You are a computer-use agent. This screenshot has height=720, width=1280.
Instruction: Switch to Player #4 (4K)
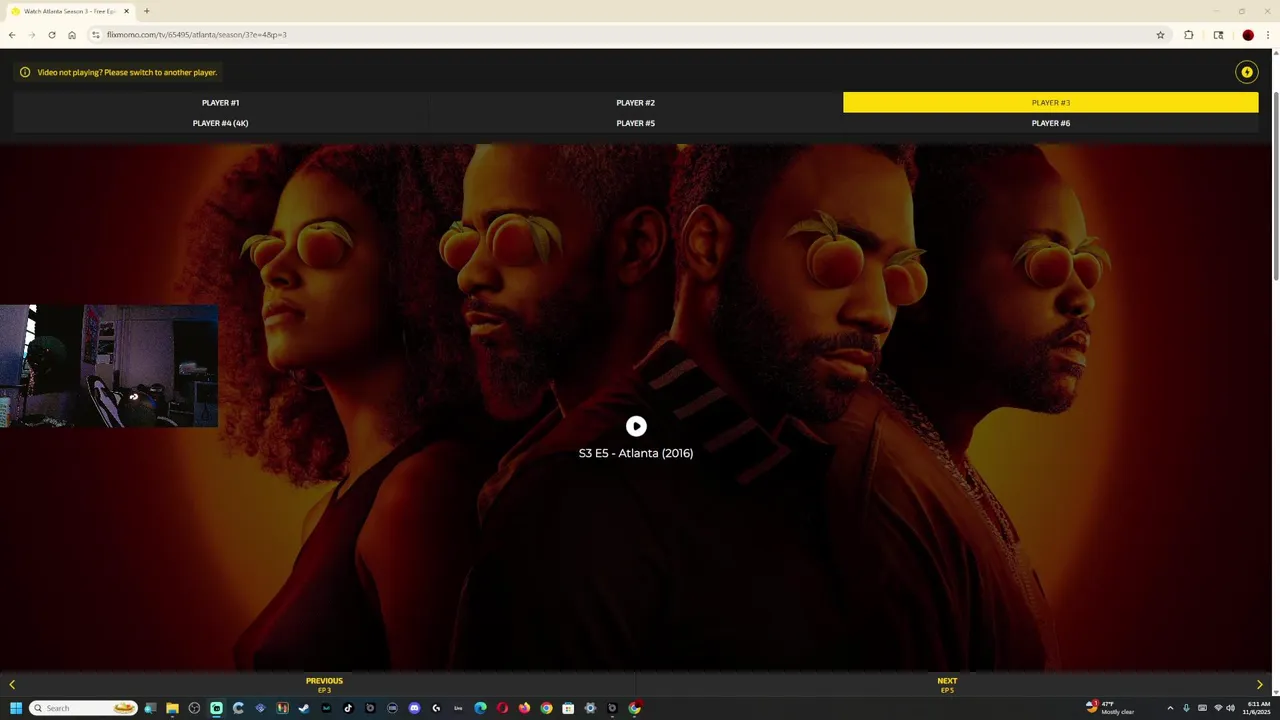click(x=220, y=123)
